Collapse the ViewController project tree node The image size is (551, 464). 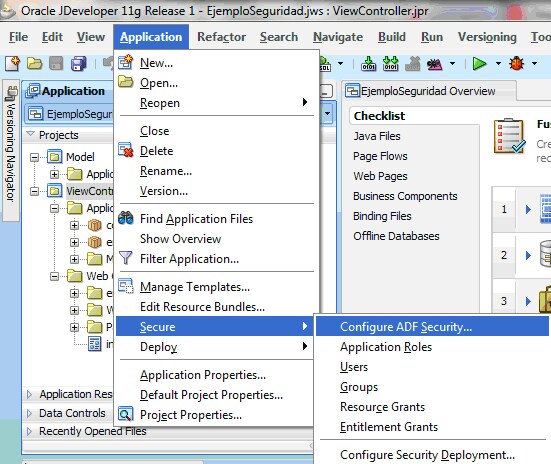coord(34,191)
